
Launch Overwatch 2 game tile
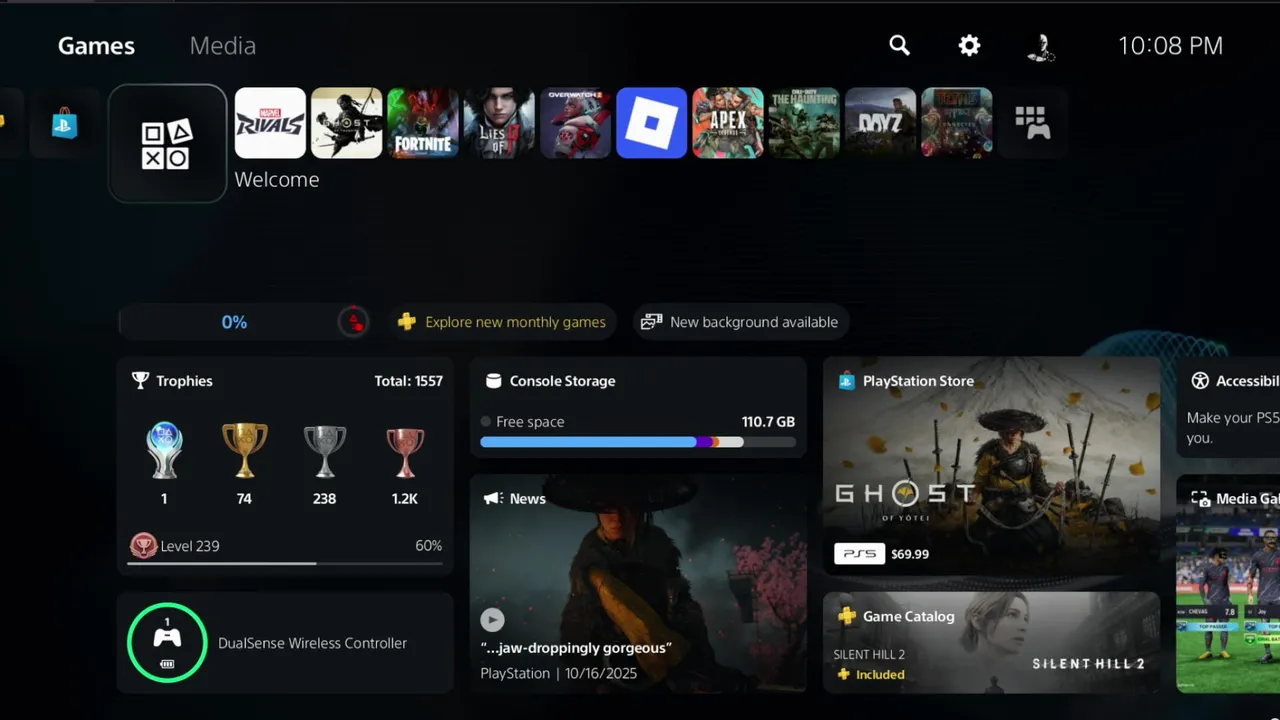click(x=576, y=123)
